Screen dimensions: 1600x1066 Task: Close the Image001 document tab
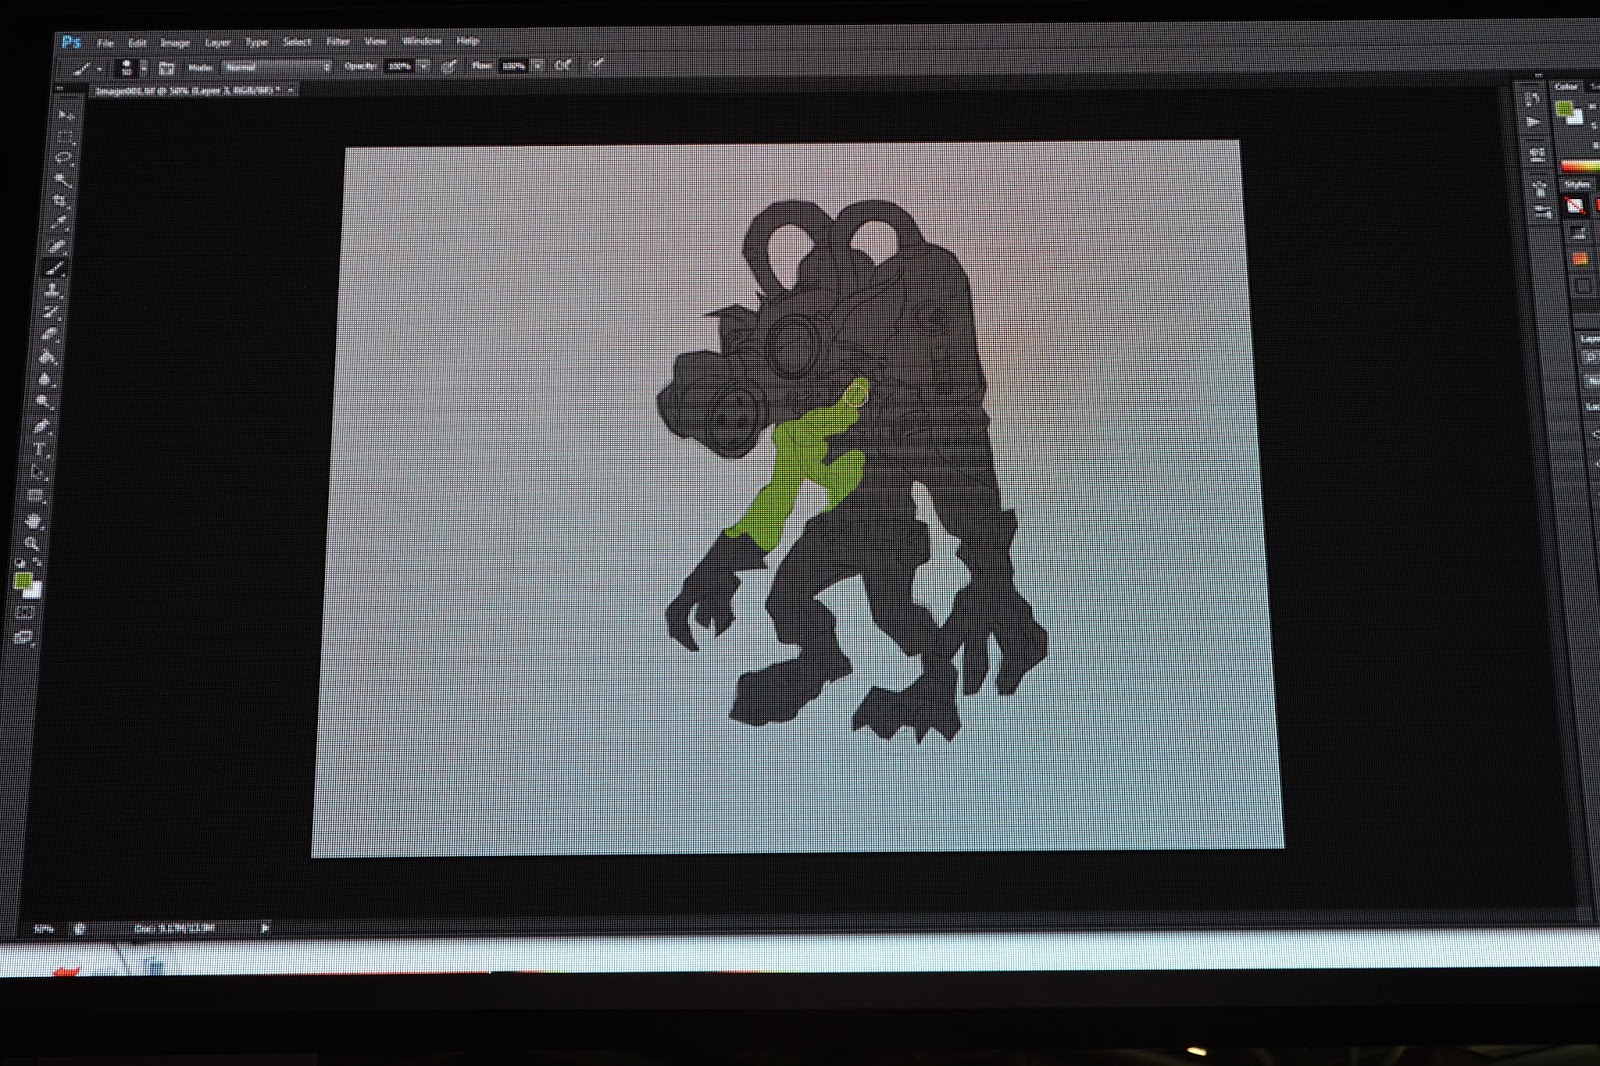[291, 90]
